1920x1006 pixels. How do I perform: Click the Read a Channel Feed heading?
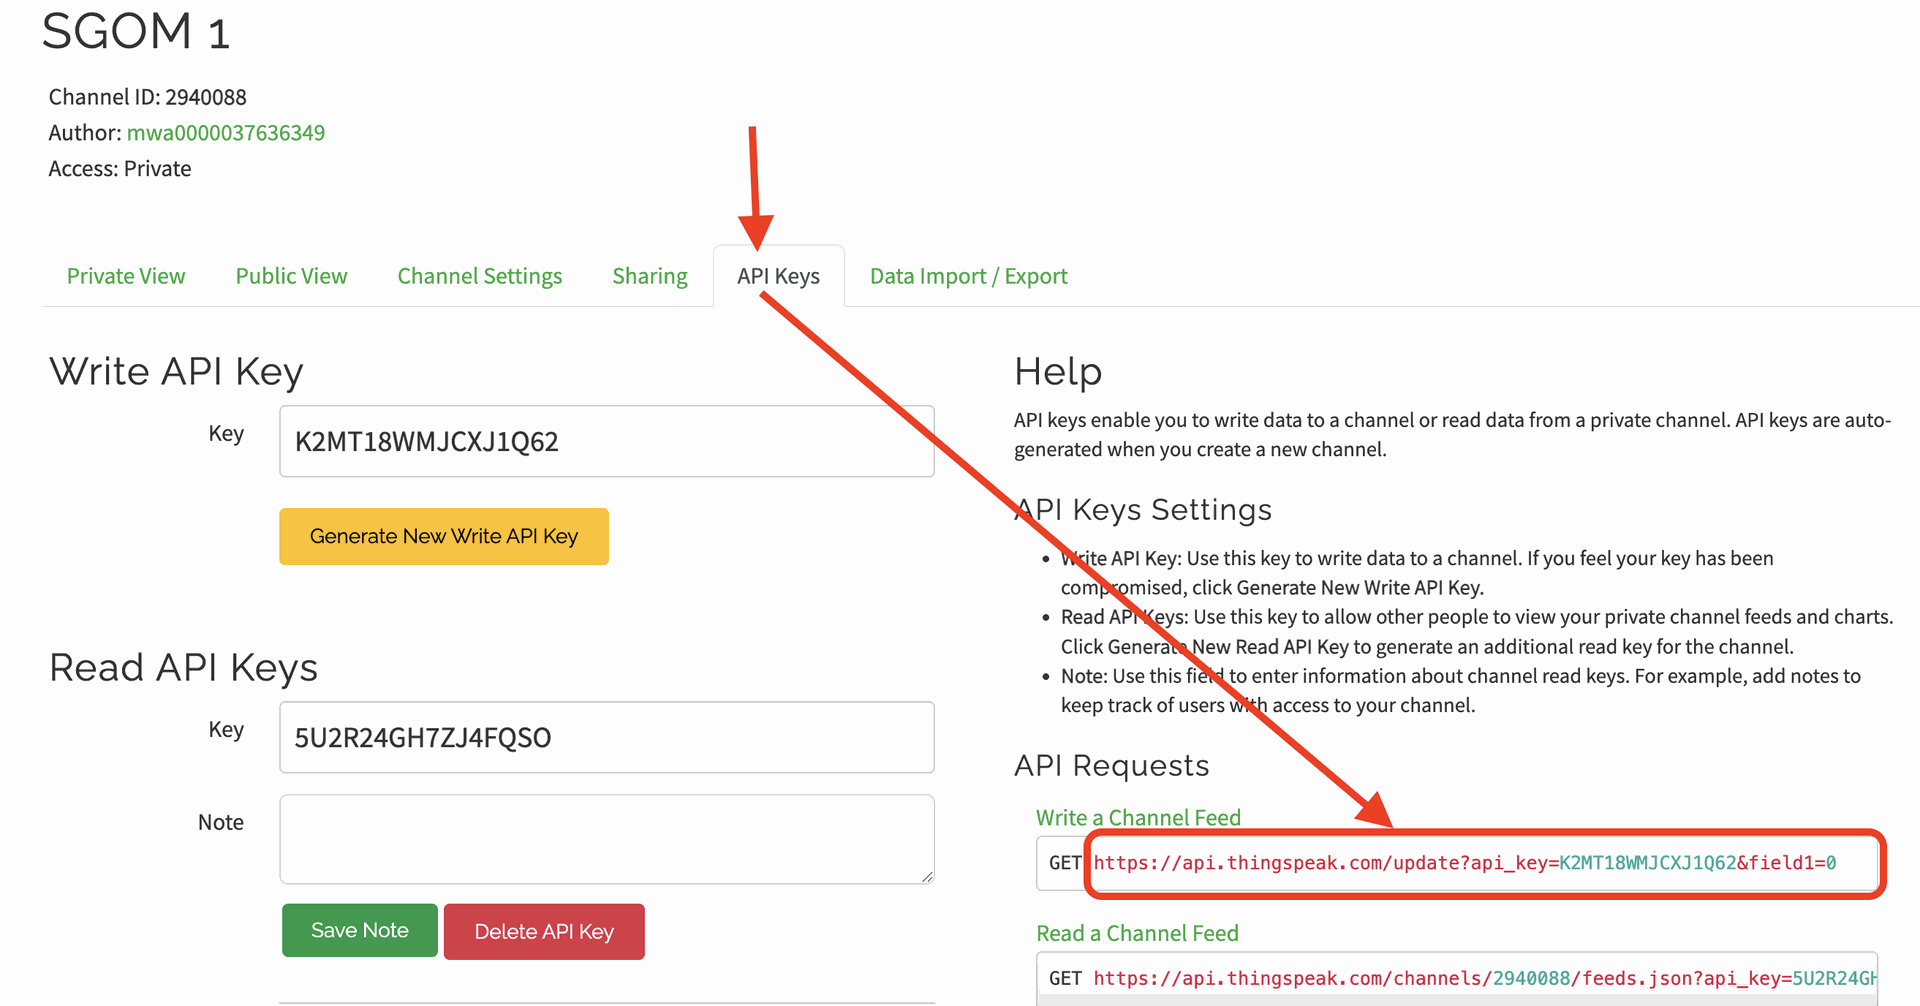1137,933
